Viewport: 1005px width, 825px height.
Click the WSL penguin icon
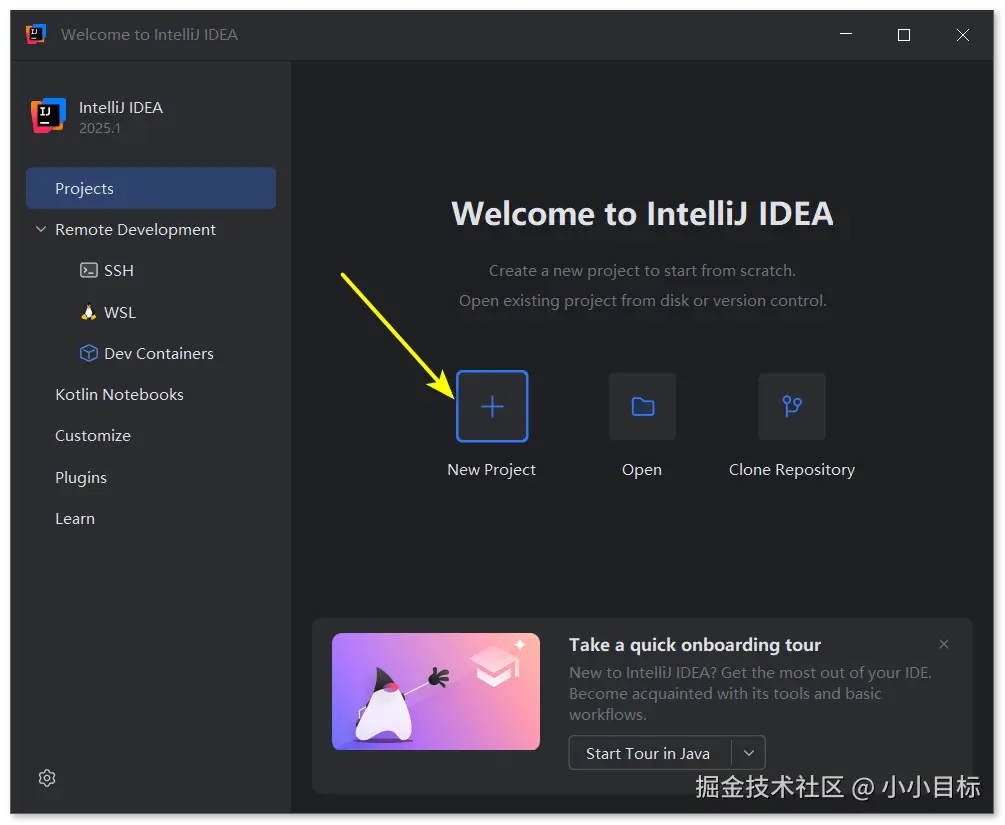pos(88,312)
